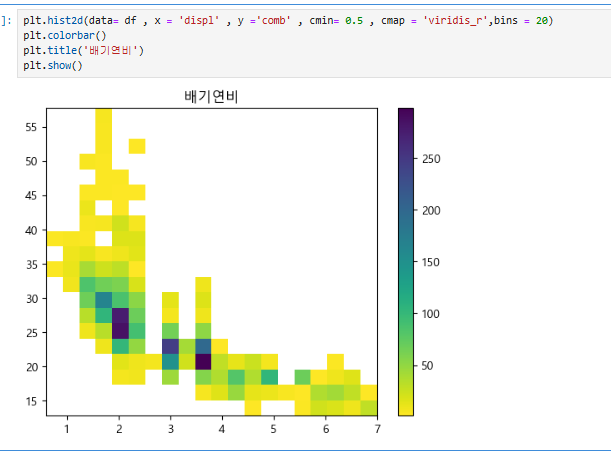Click the vertical viridis colorbar

pyautogui.click(x=406, y=262)
